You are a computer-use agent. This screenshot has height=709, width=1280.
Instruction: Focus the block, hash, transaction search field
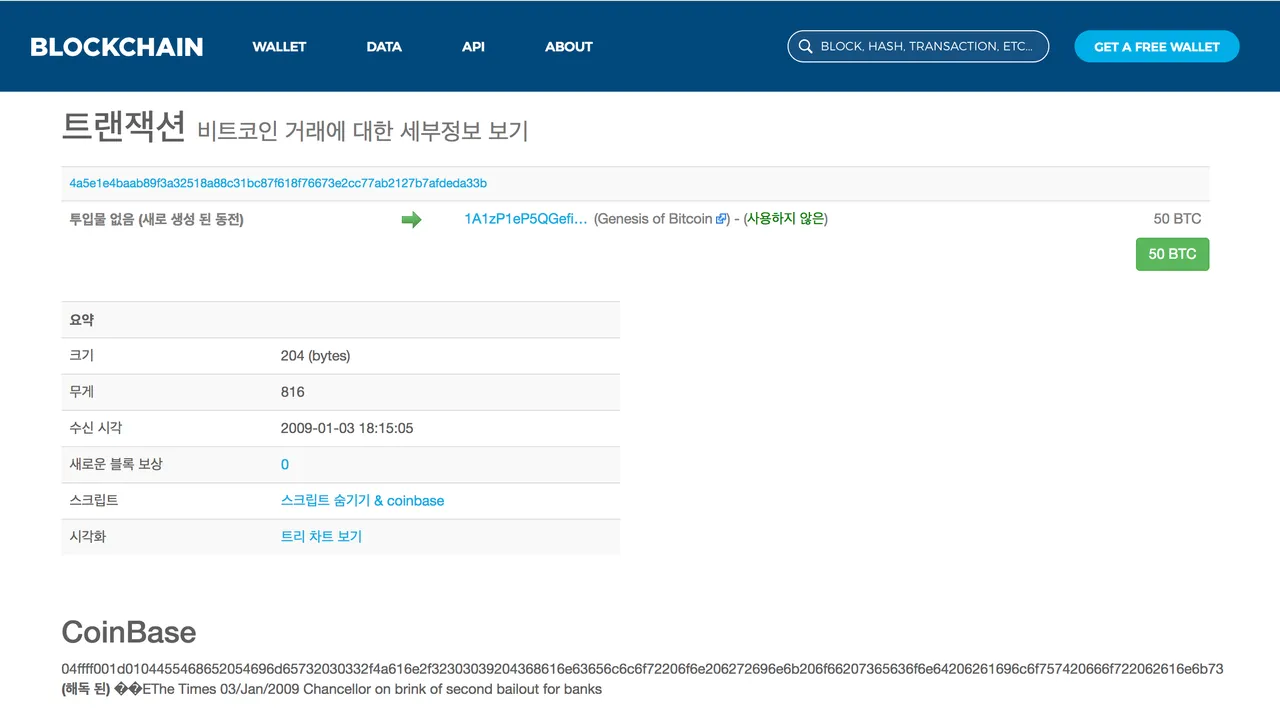918,47
